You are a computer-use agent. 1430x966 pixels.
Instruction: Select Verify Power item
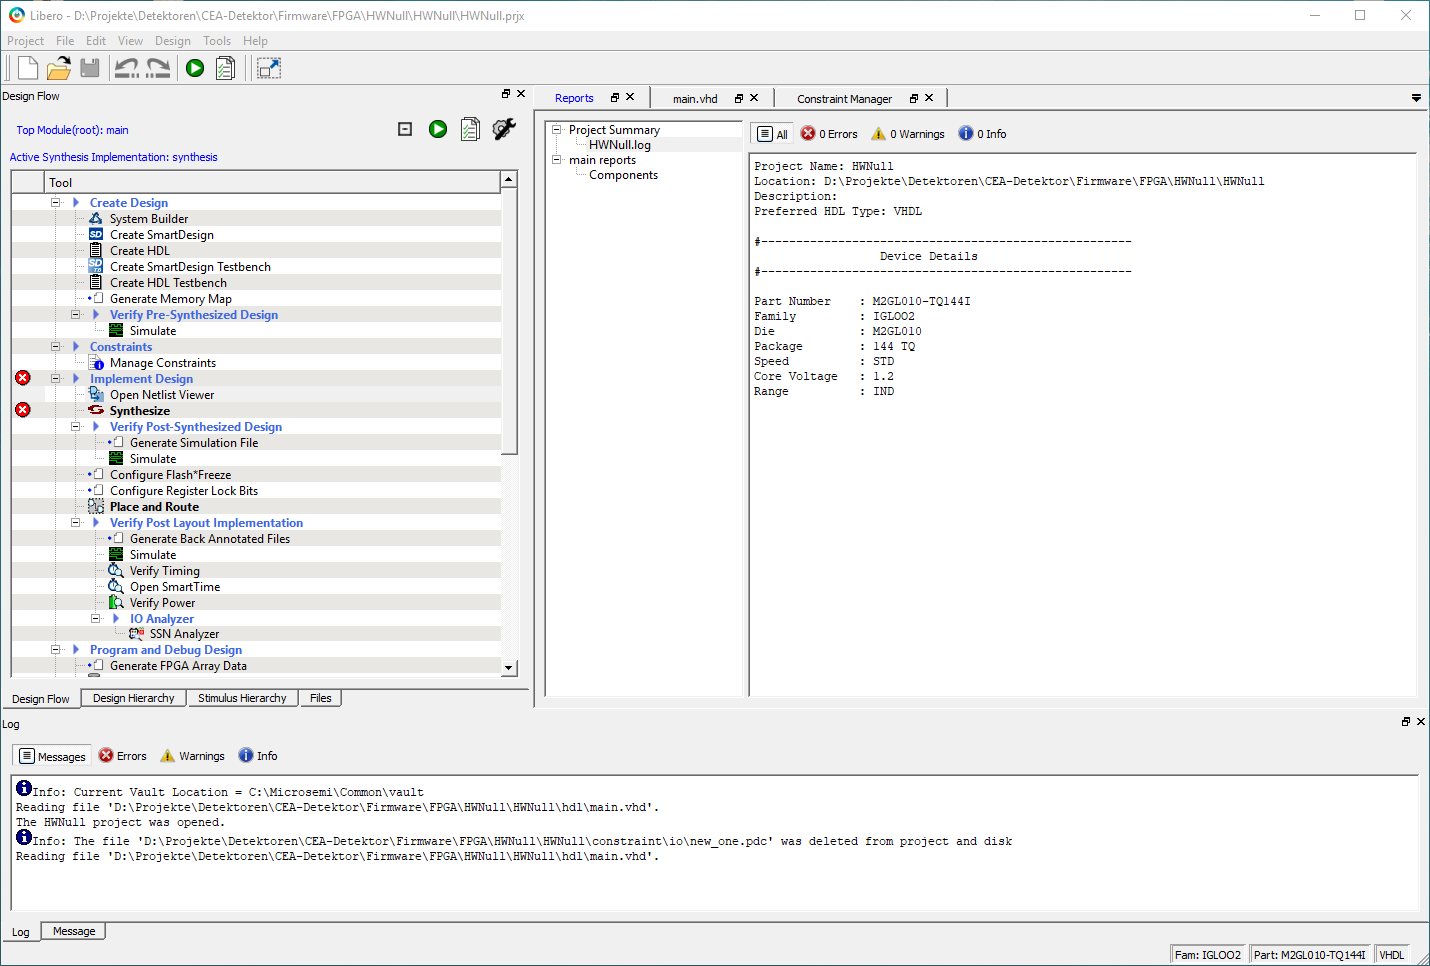163,603
